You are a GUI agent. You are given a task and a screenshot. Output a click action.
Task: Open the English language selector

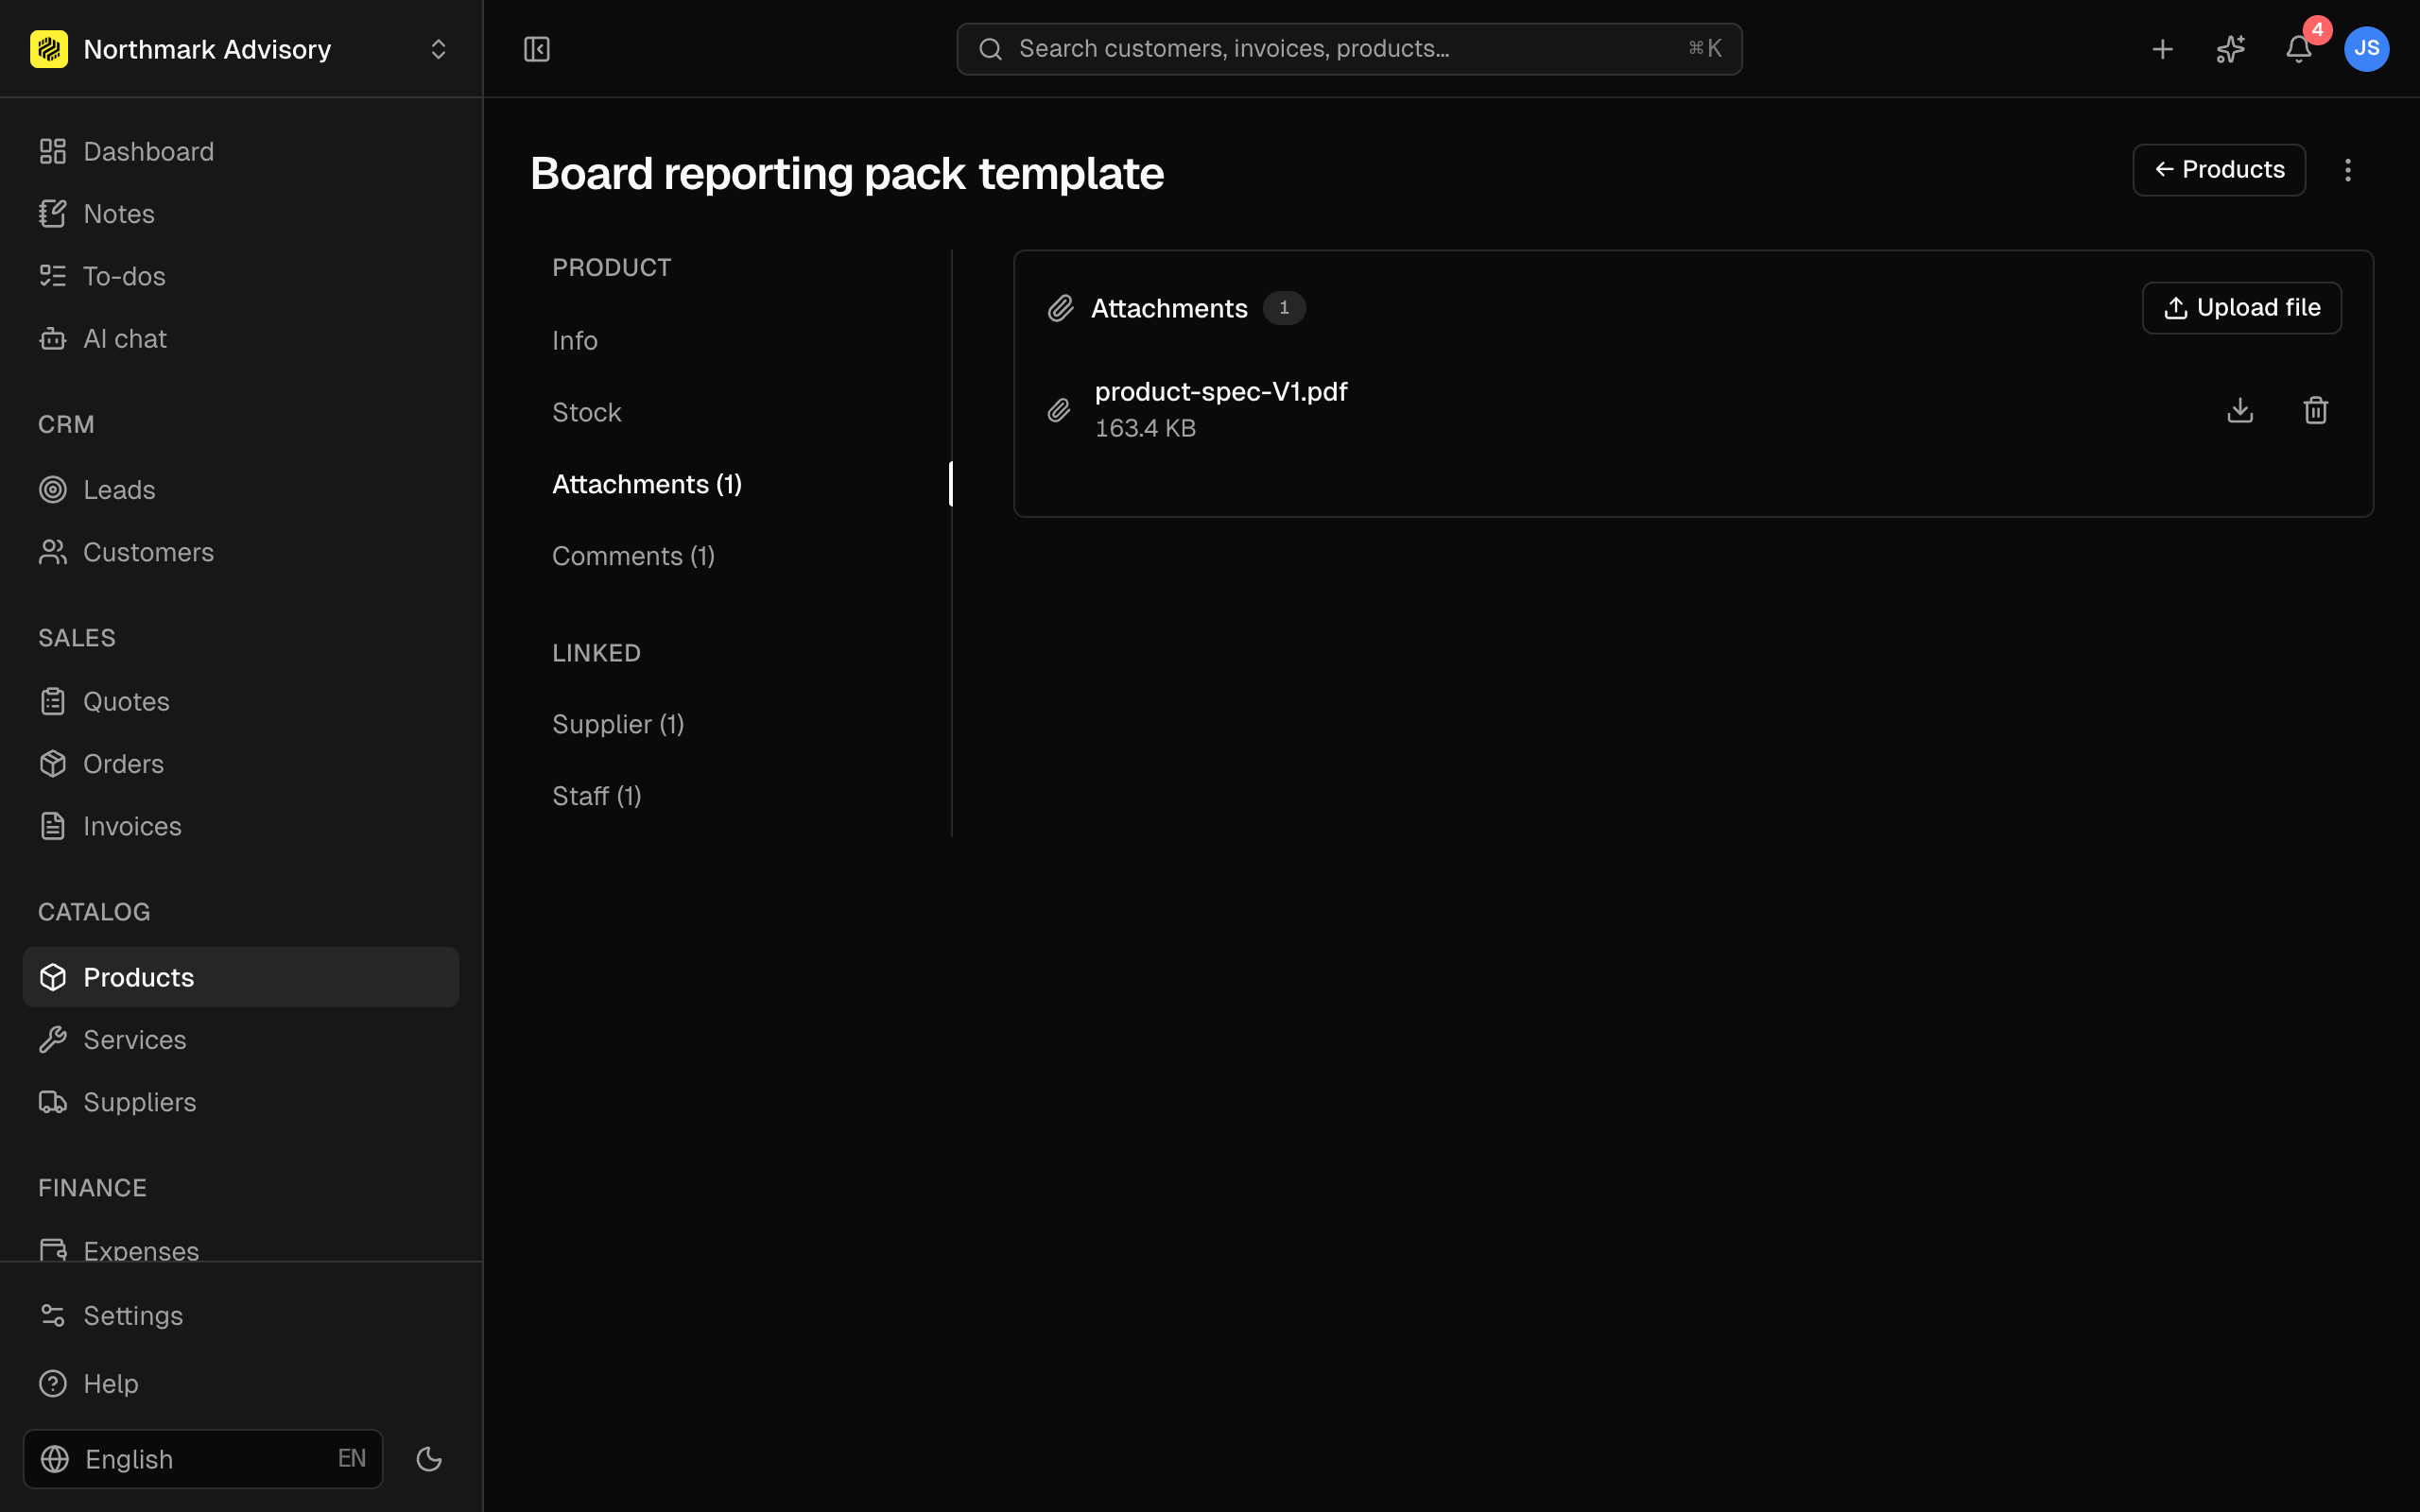coord(203,1459)
